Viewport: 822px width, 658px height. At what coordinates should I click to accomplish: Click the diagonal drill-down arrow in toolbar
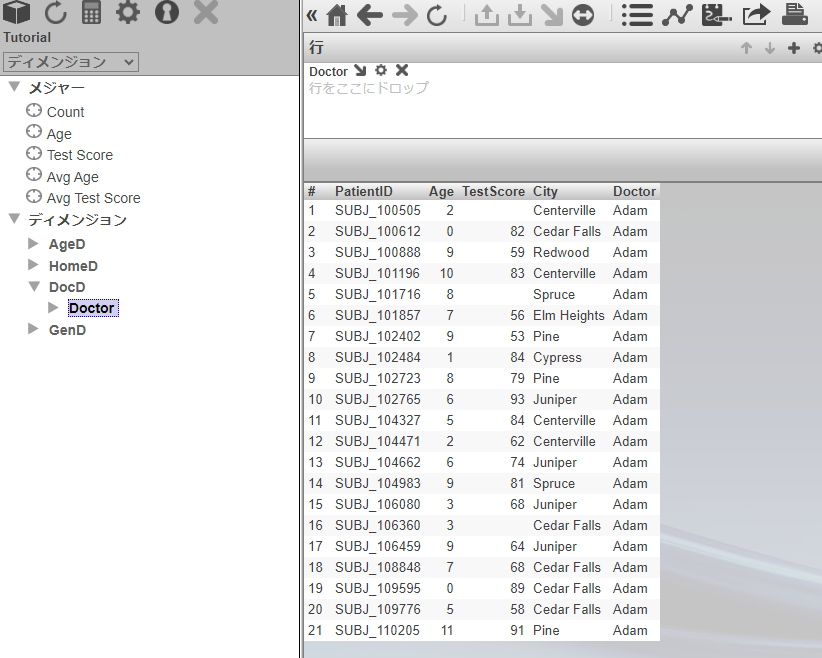point(551,15)
